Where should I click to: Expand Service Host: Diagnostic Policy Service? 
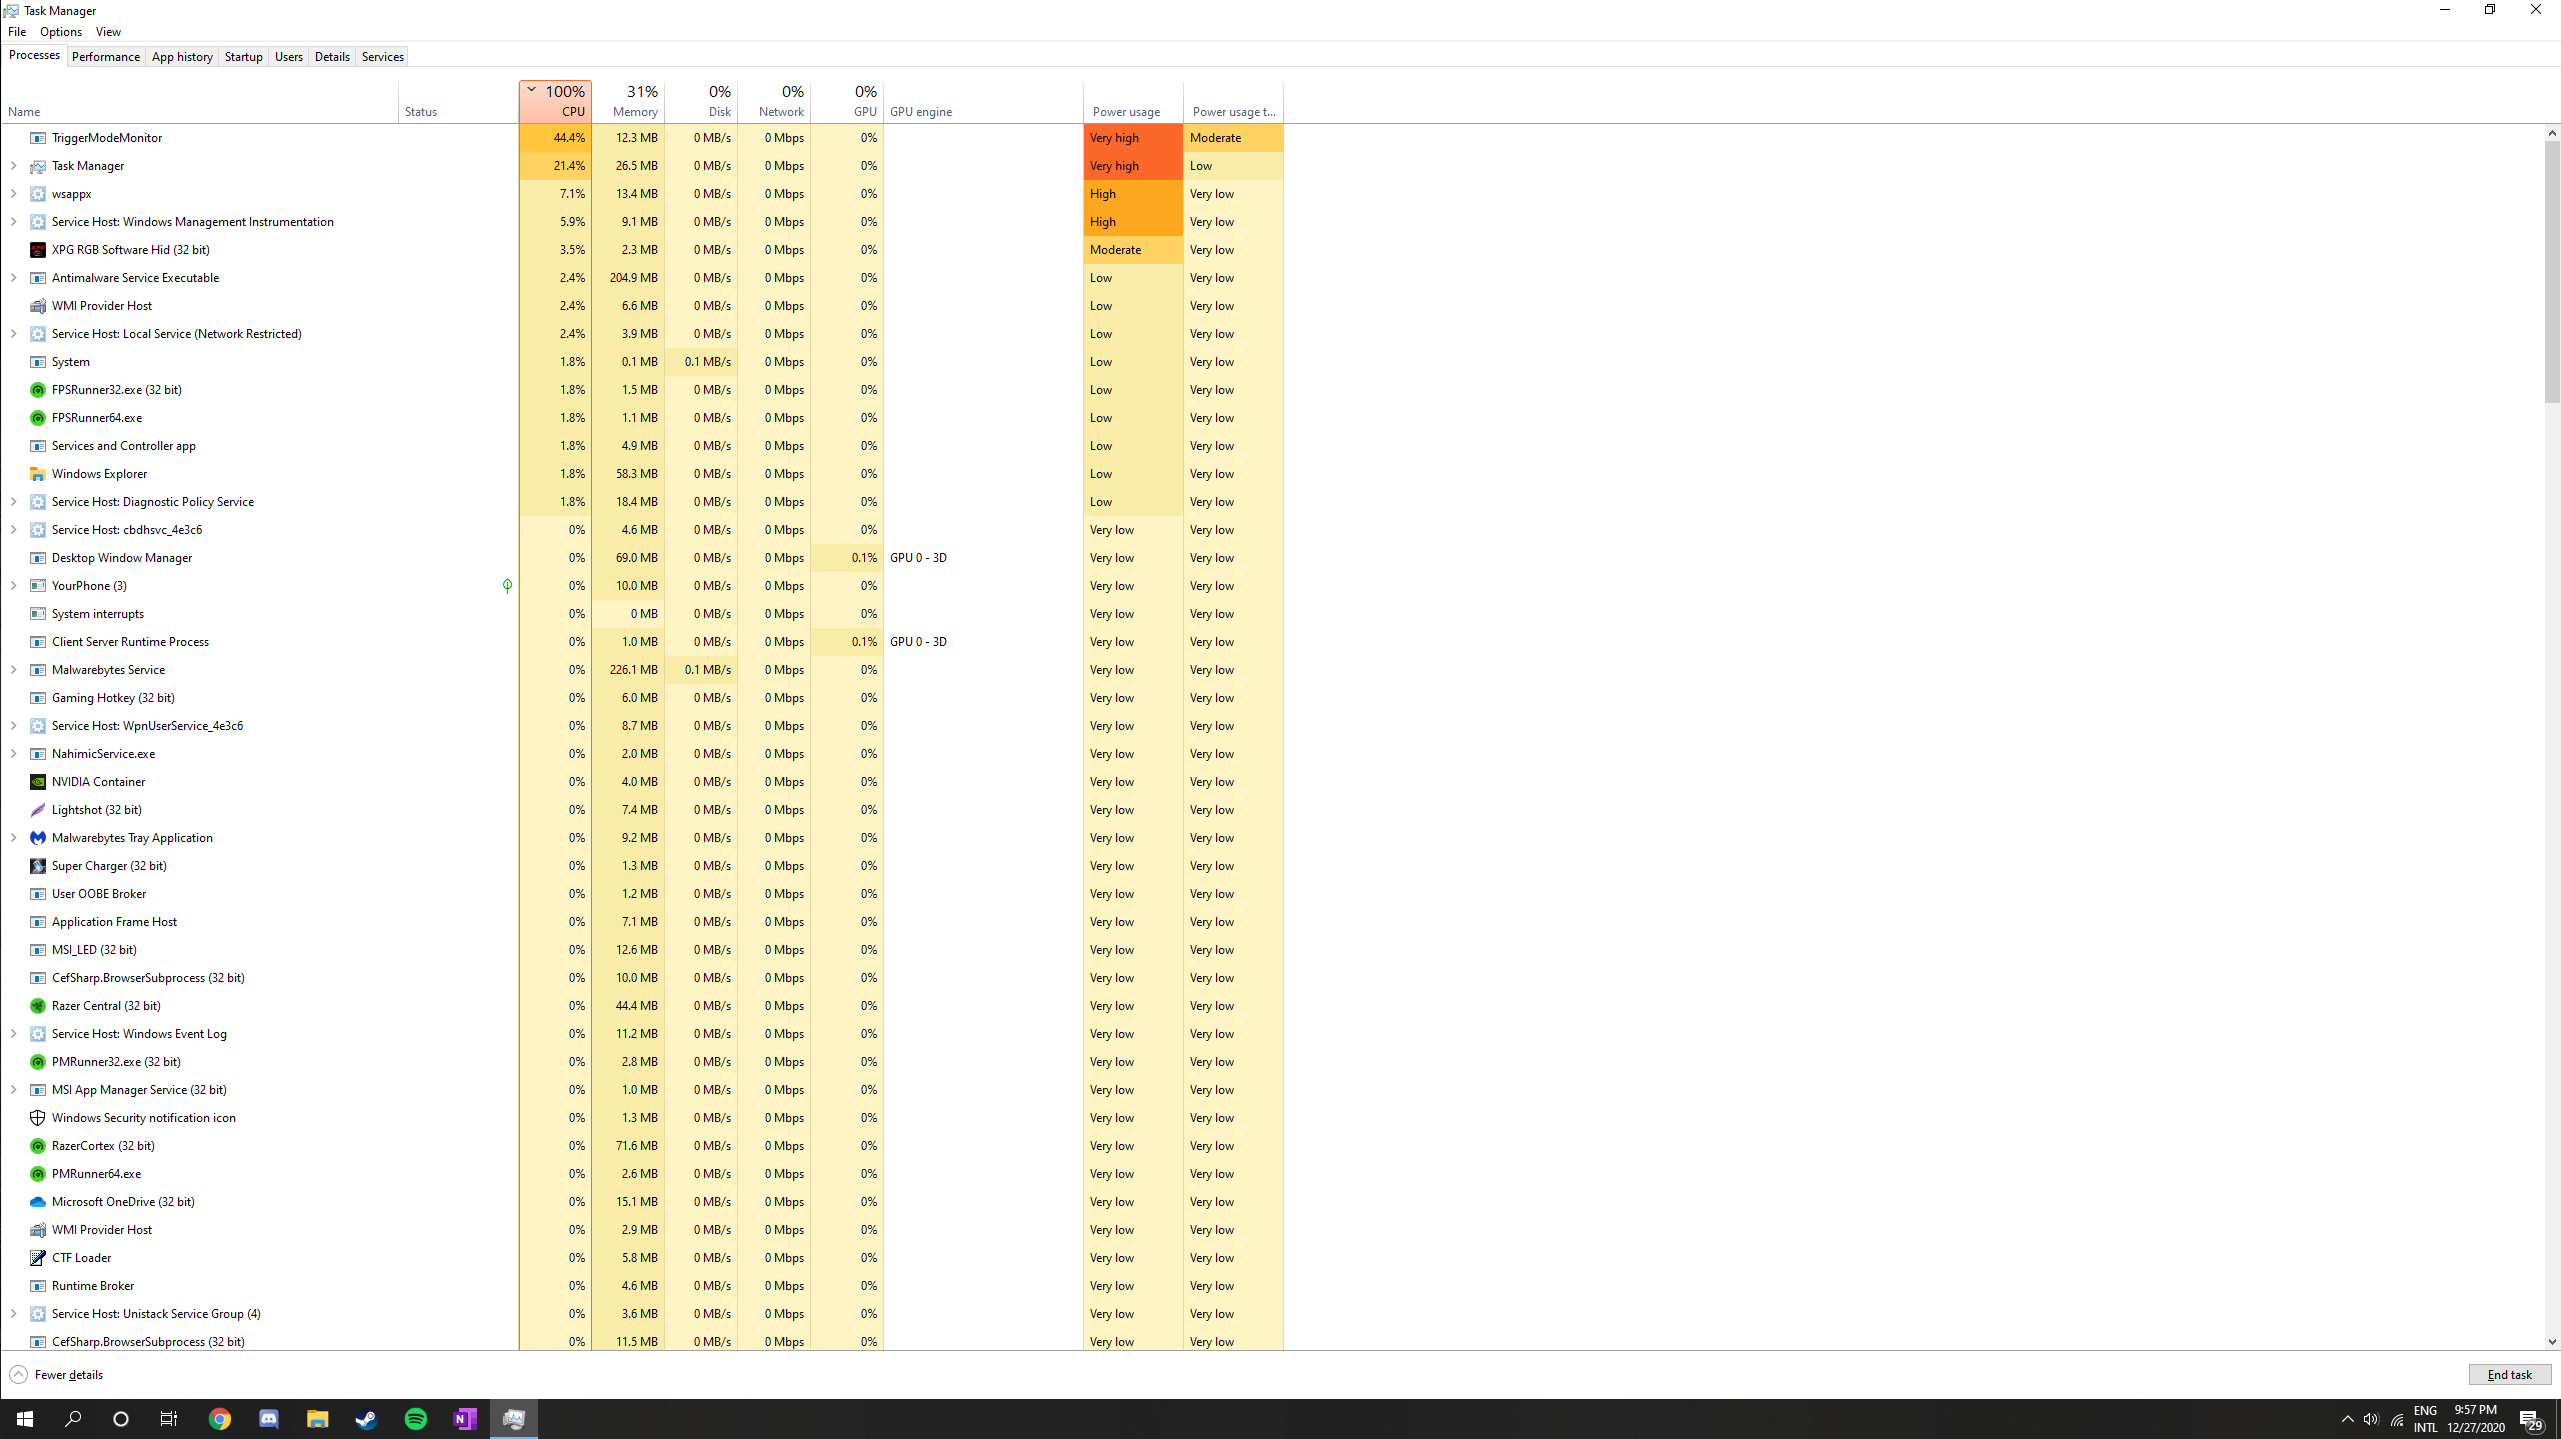pyautogui.click(x=13, y=502)
